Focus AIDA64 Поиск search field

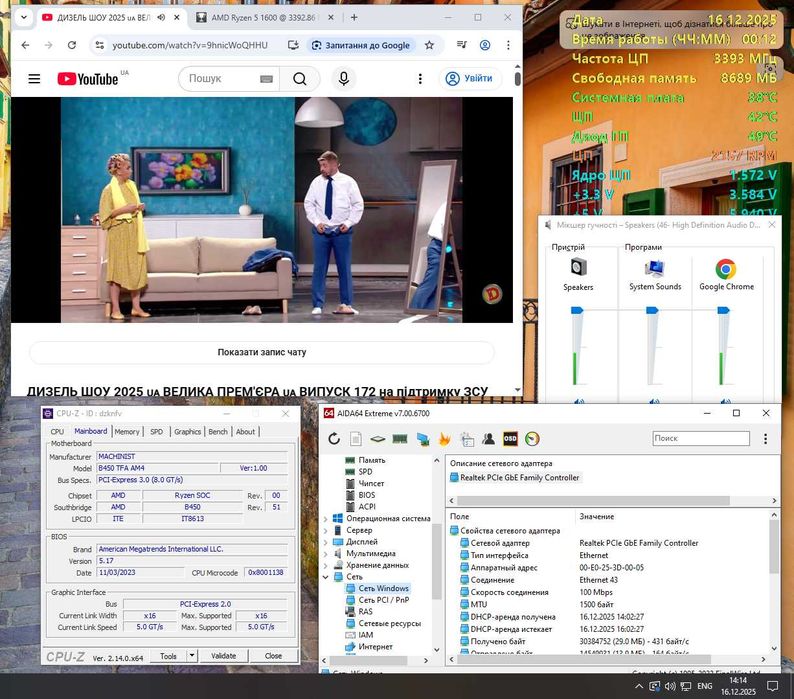point(701,438)
